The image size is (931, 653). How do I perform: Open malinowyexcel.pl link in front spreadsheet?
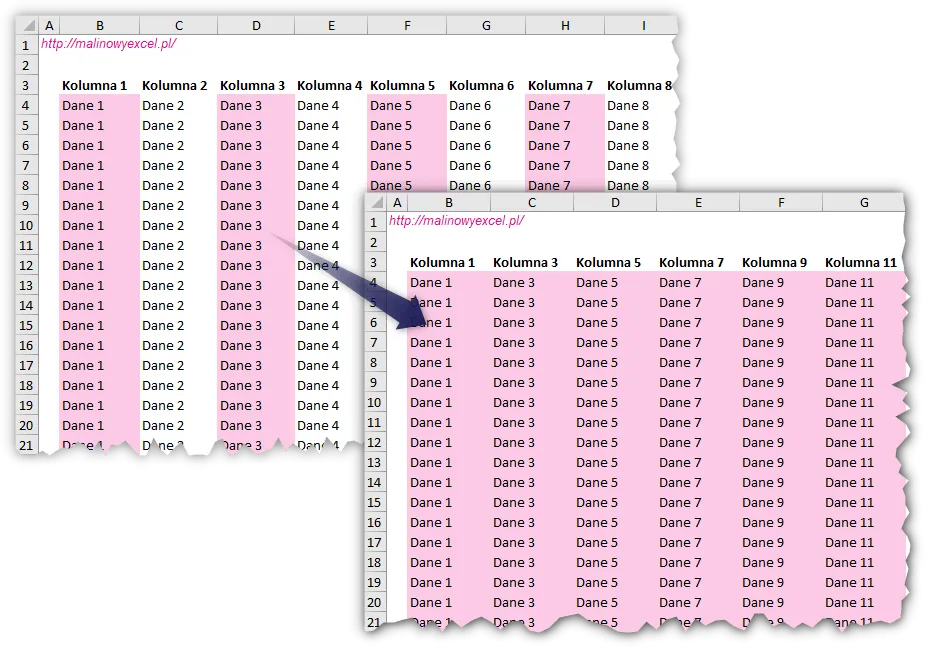[x=456, y=221]
